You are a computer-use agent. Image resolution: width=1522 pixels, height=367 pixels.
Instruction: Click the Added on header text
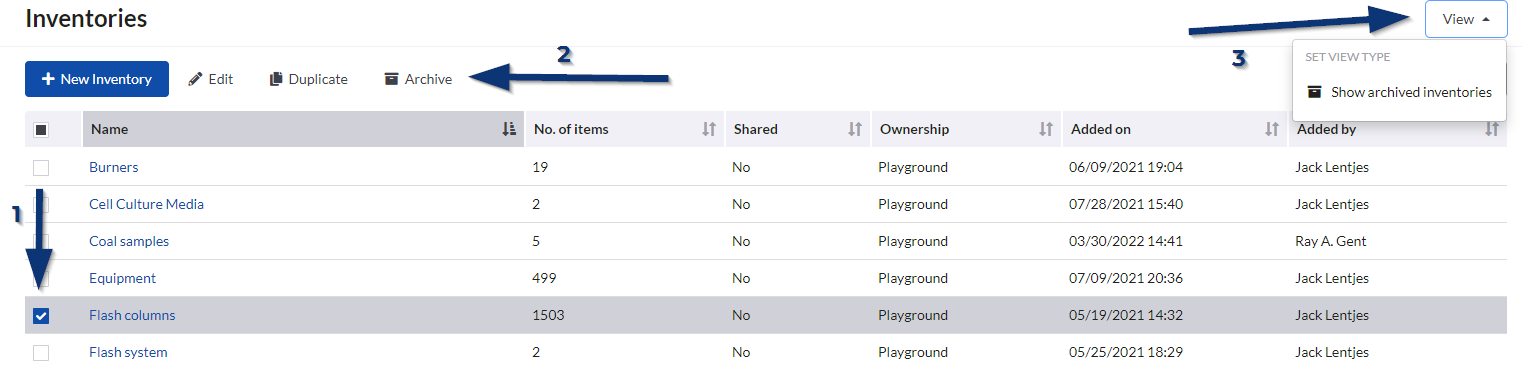[1101, 129]
